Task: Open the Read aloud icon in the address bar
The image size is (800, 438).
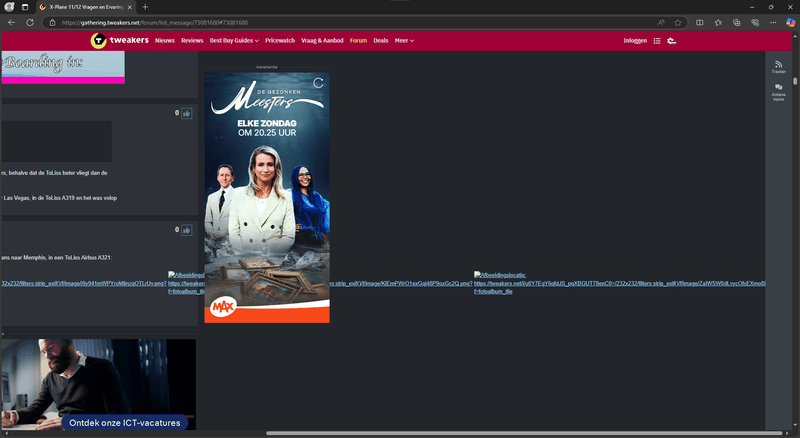Action: 661,22
